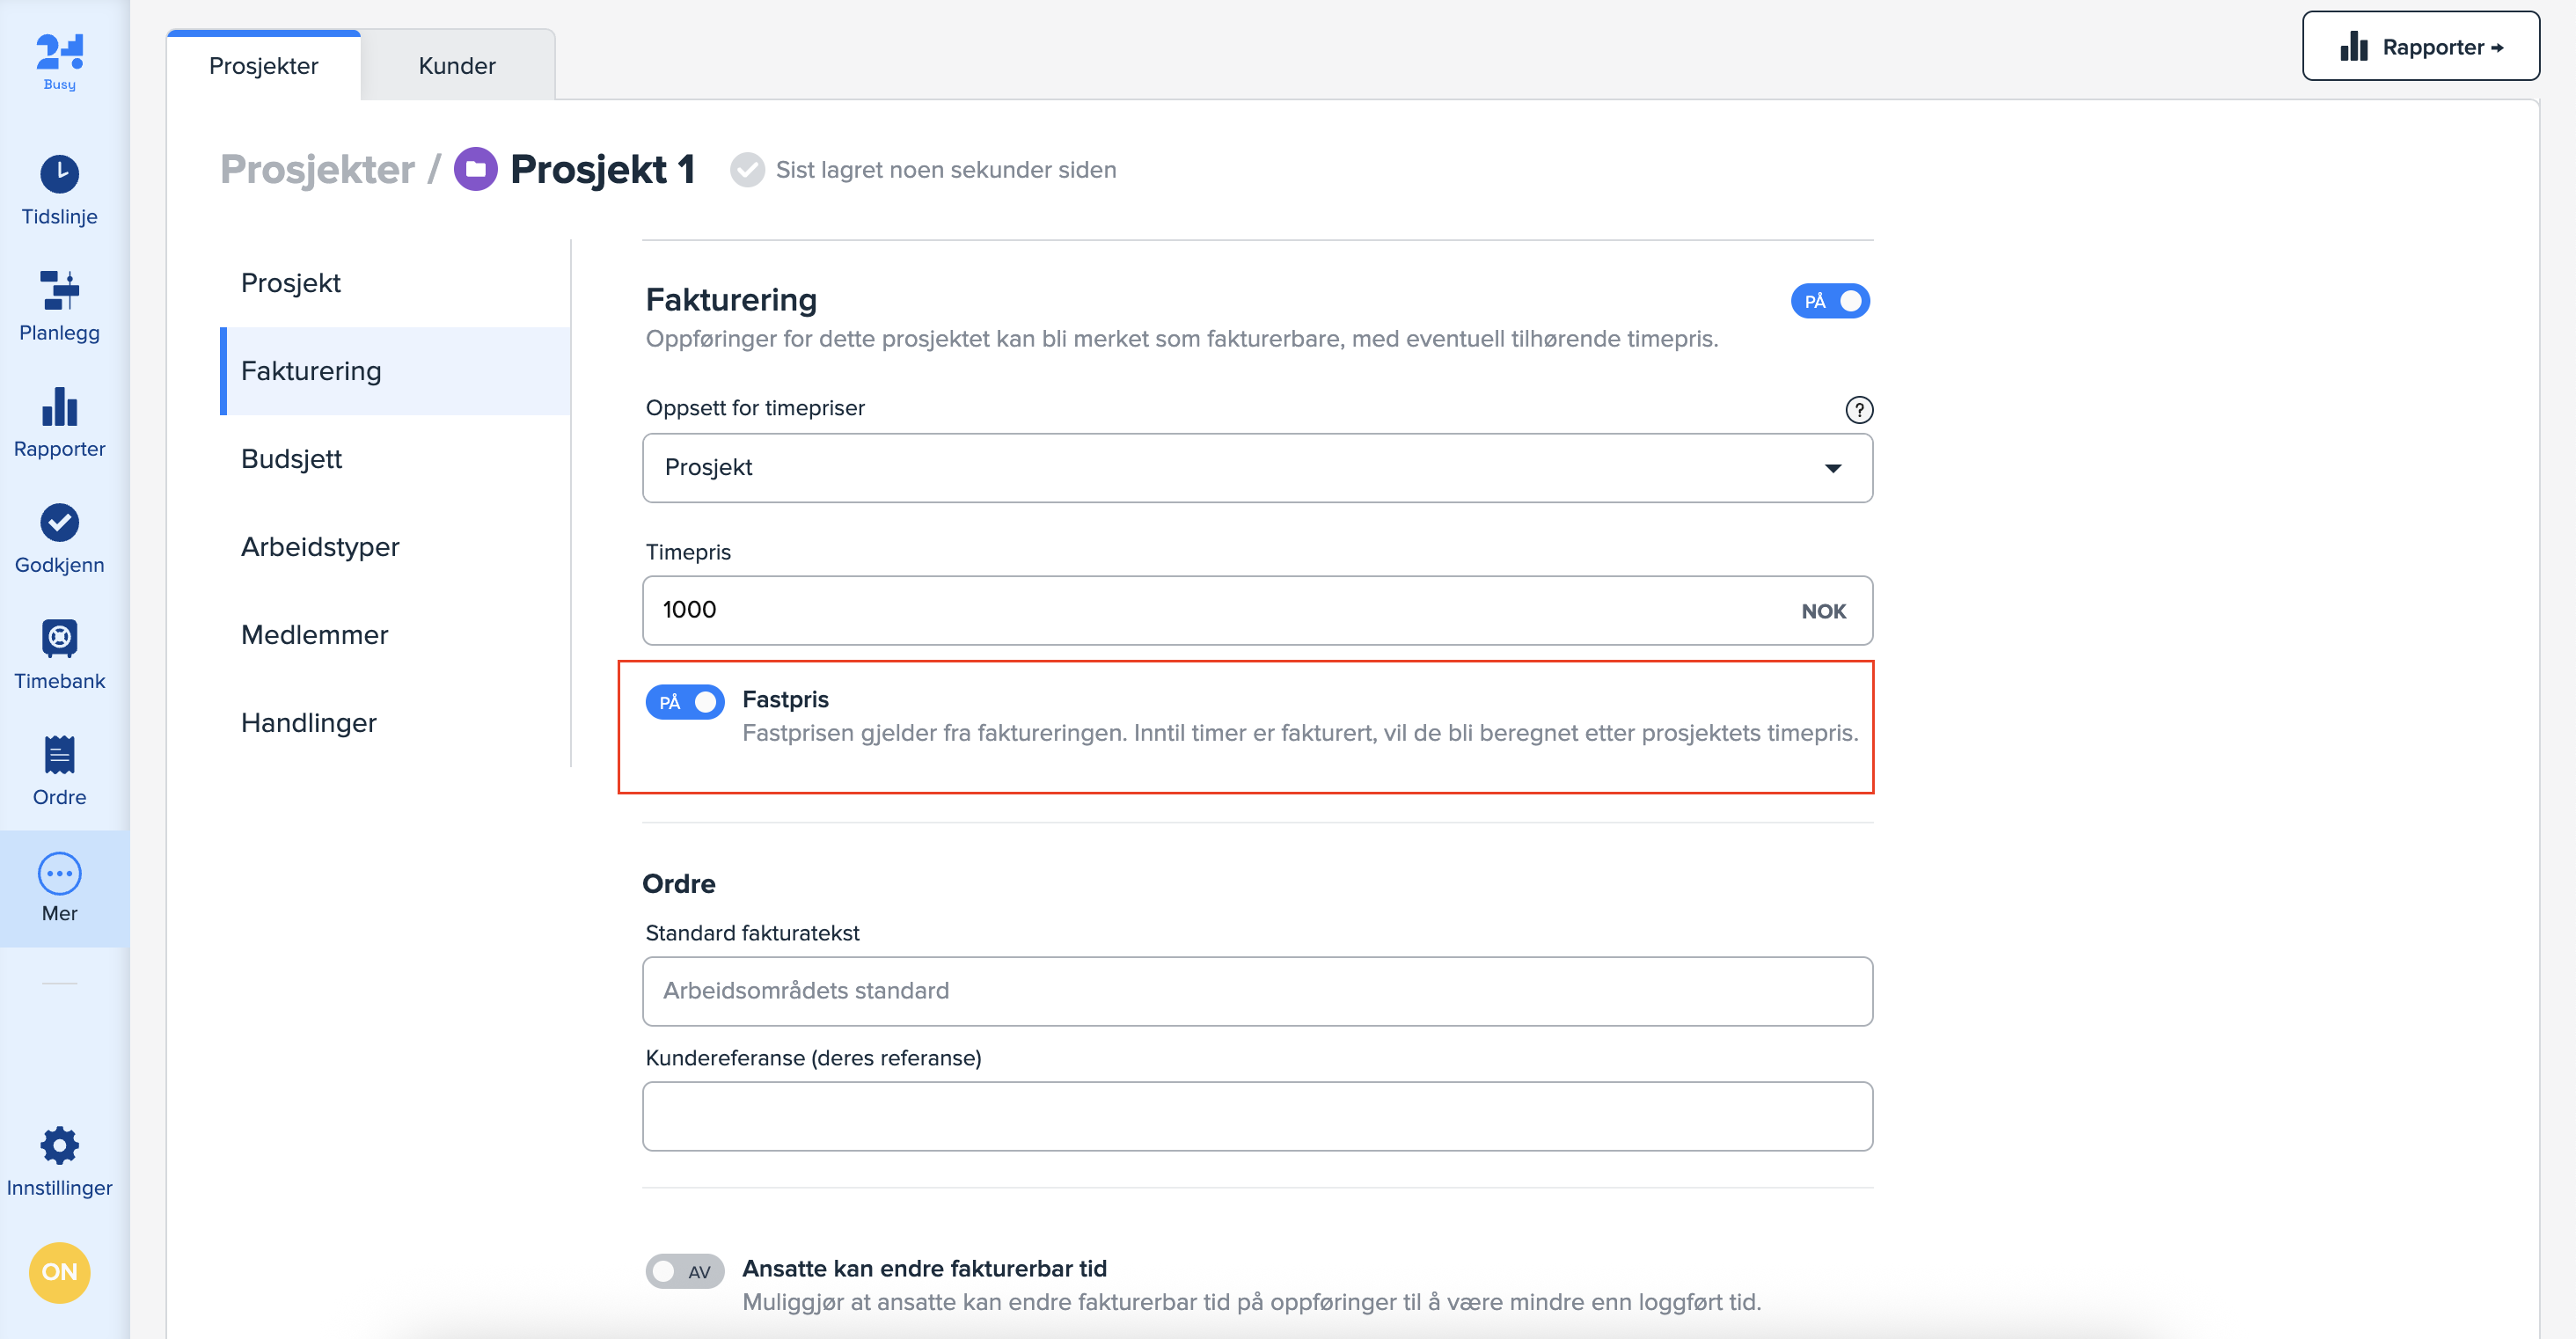
Task: Enable Ansatte kan endre fakturerbar tid
Action: click(684, 1271)
